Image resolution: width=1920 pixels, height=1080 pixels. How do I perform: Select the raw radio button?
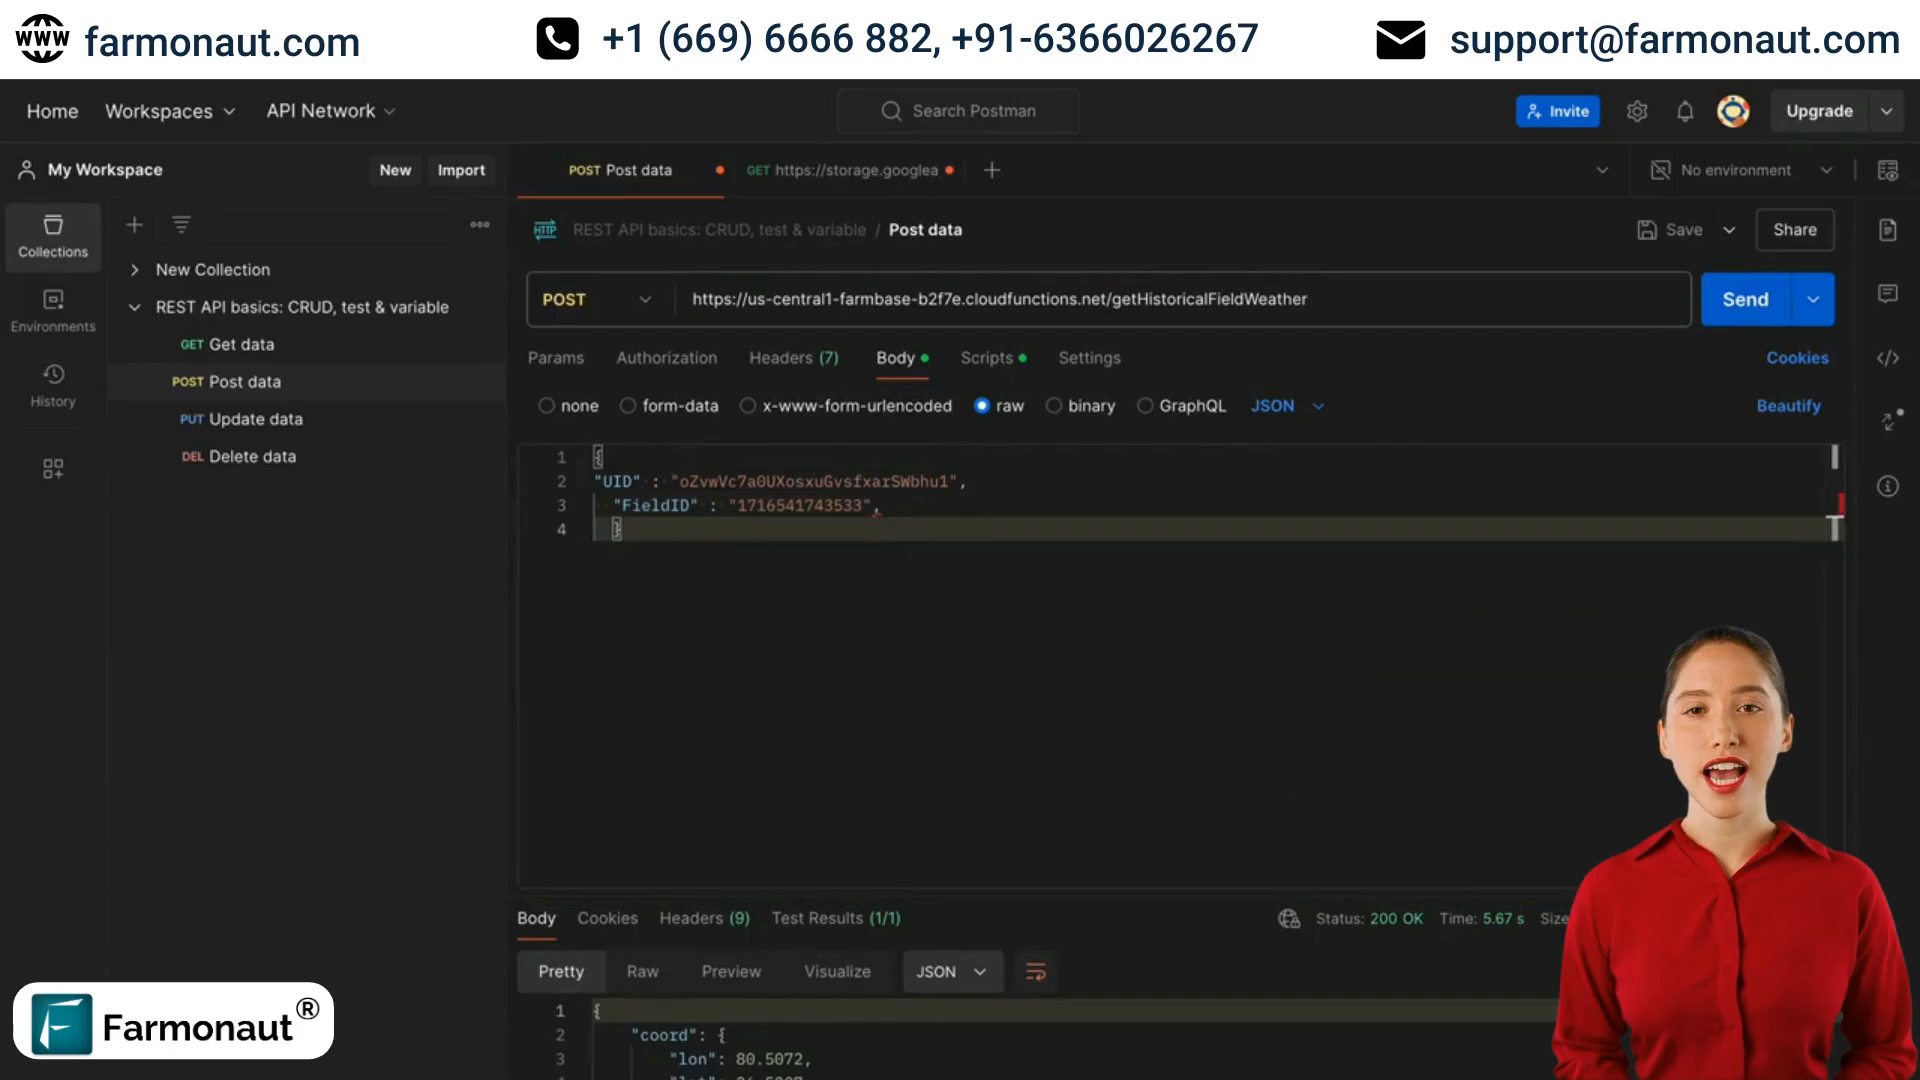[981, 405]
